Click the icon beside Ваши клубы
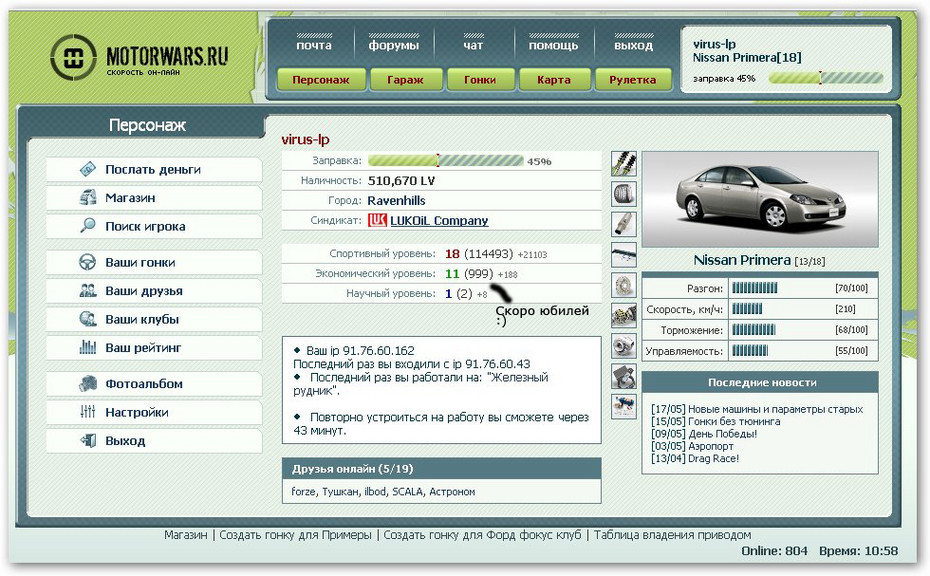 [88, 319]
